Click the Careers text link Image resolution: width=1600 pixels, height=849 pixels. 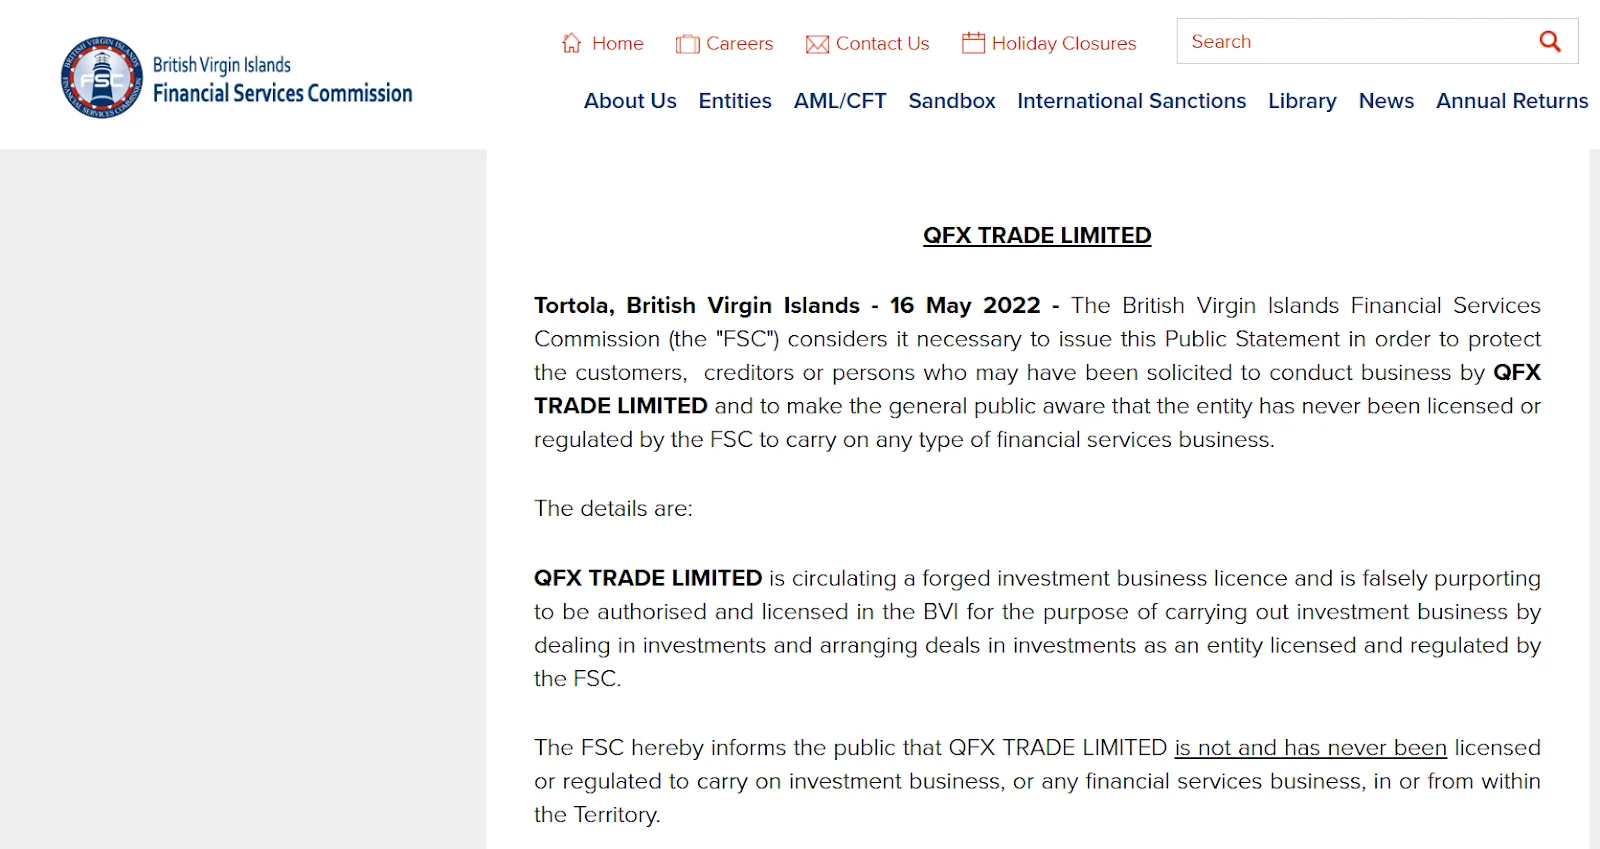740,43
